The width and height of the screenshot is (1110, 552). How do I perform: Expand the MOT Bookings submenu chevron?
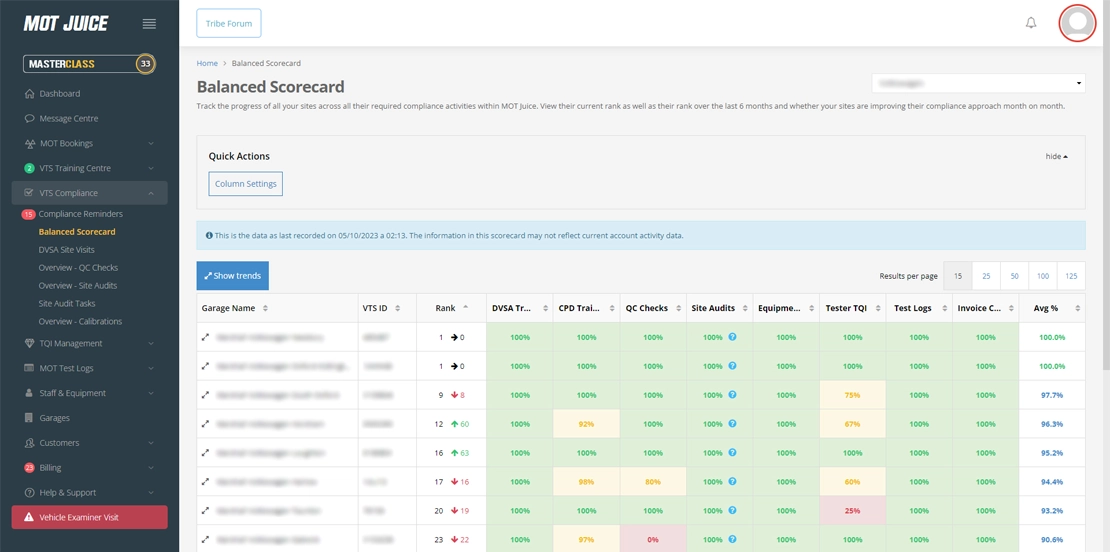click(x=151, y=144)
